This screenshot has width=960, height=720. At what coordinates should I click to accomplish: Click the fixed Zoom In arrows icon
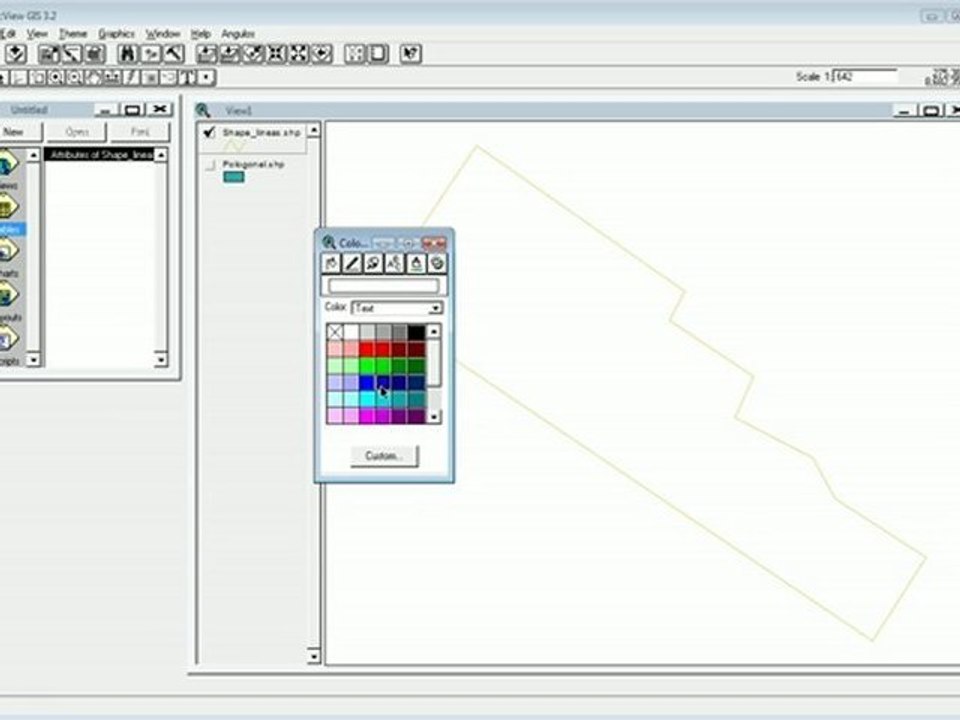[x=276, y=54]
